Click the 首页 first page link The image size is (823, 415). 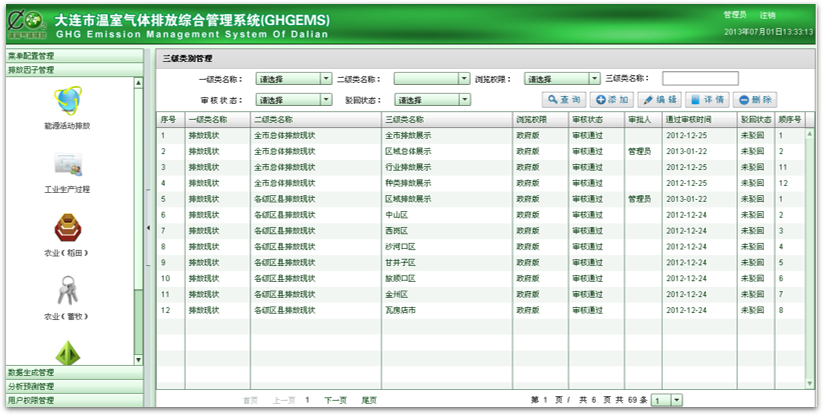point(250,400)
